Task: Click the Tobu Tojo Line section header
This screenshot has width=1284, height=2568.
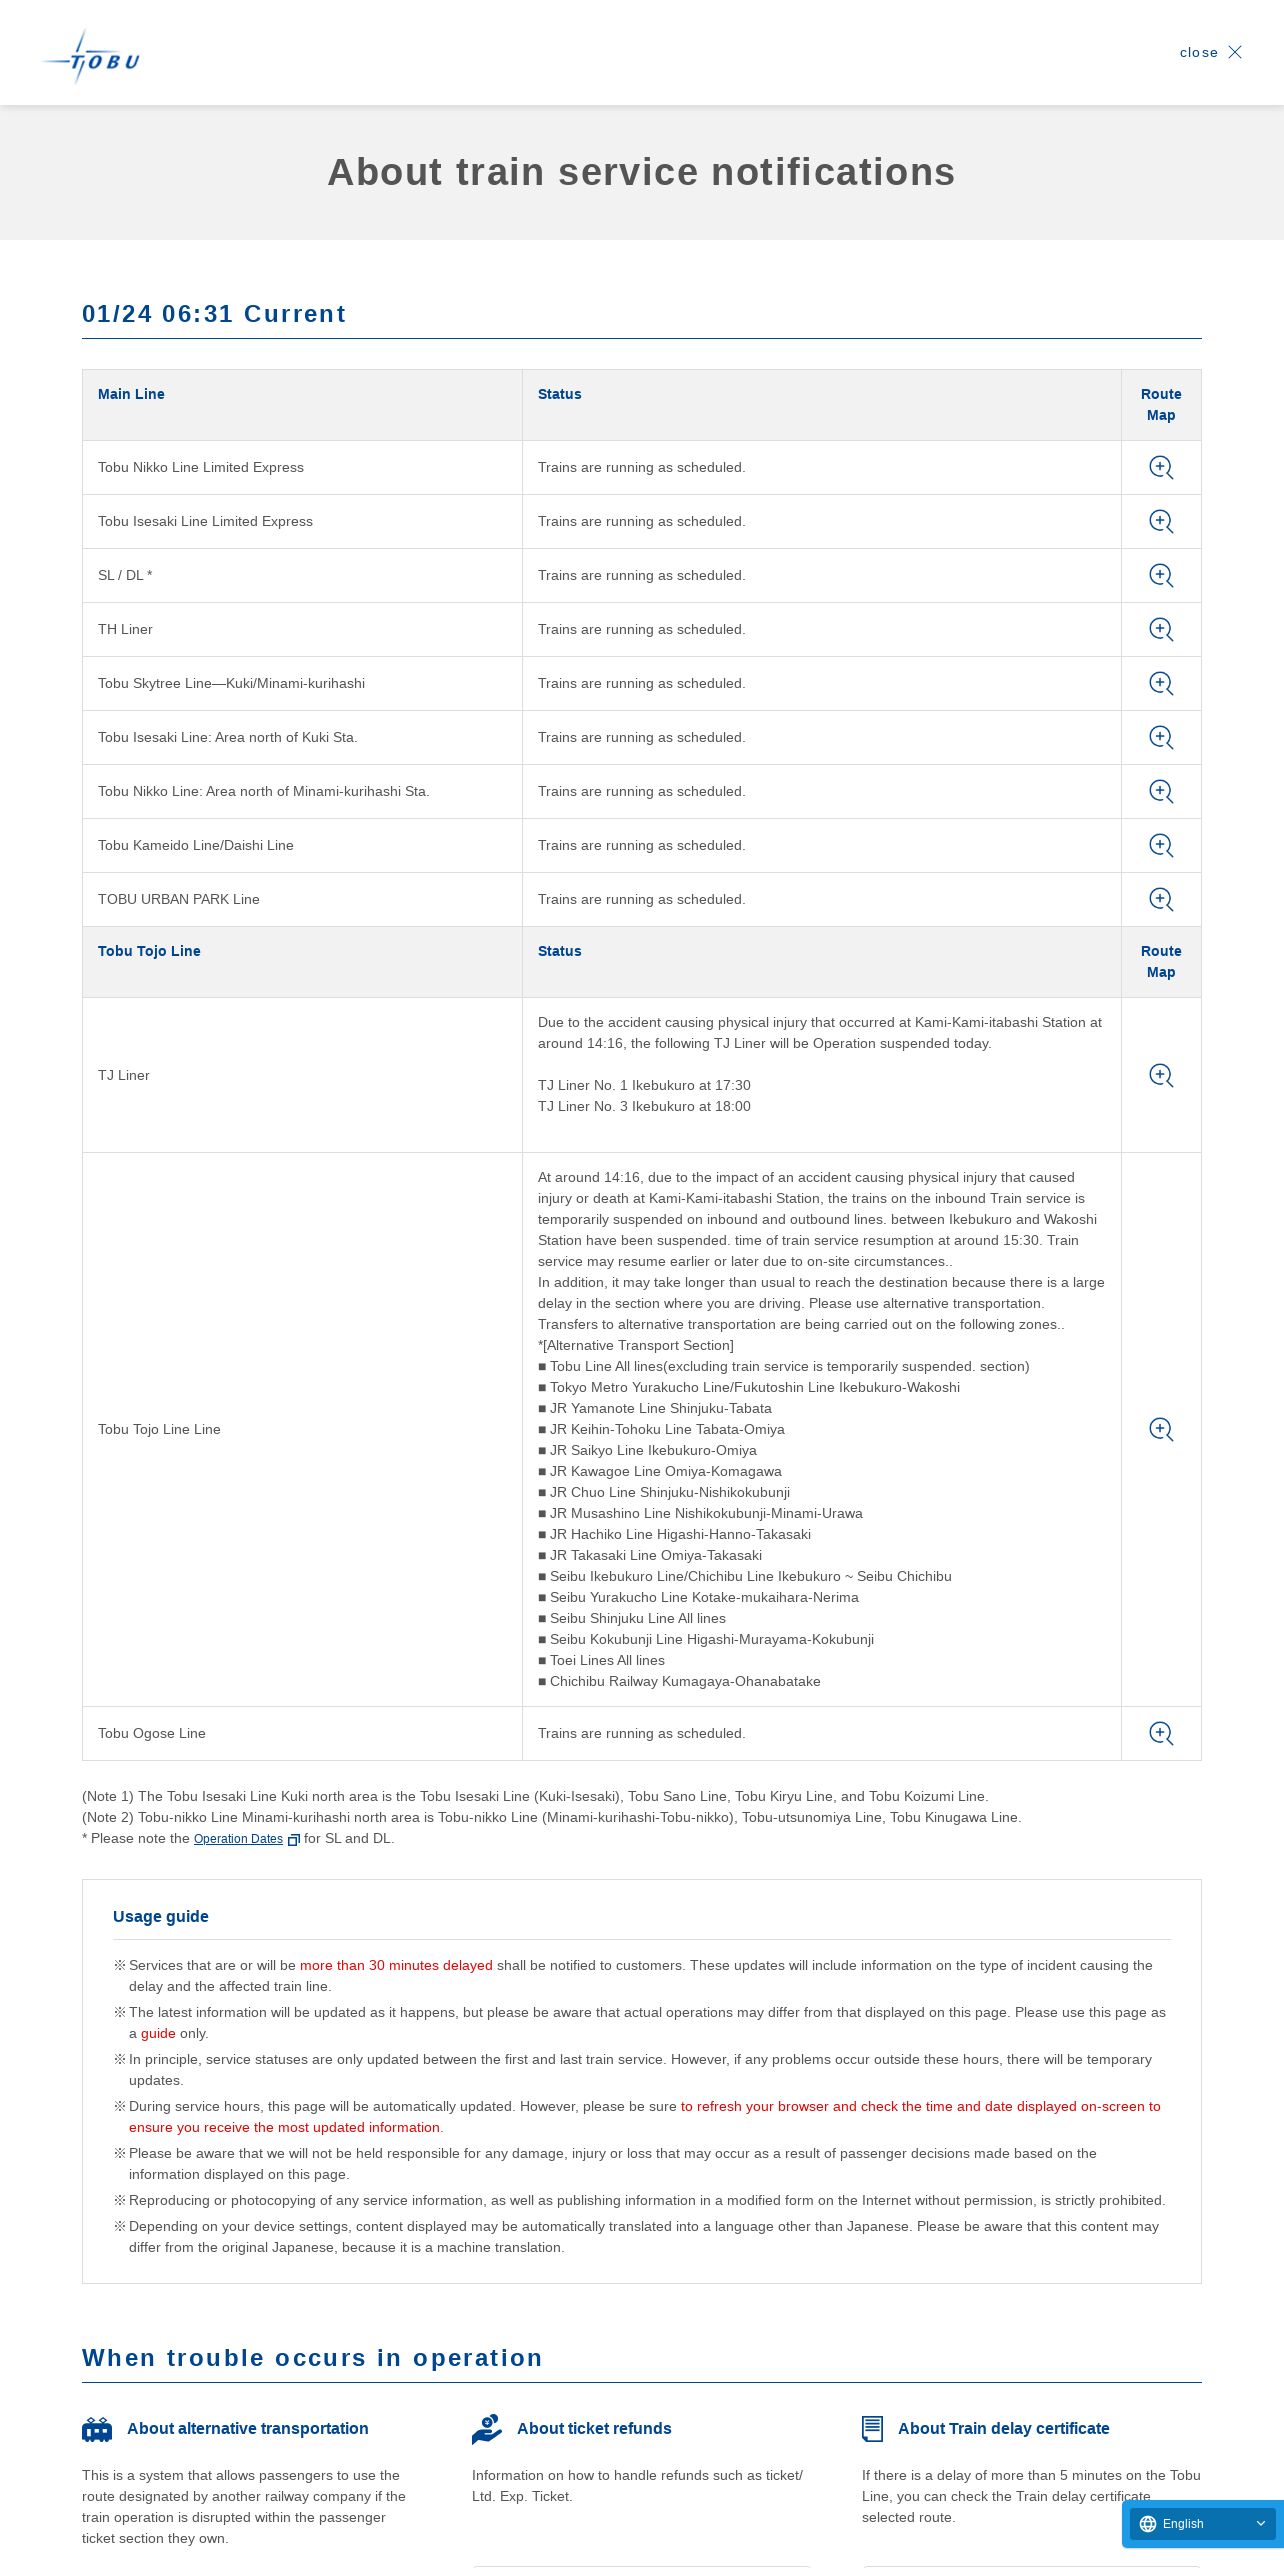Action: click(x=149, y=951)
